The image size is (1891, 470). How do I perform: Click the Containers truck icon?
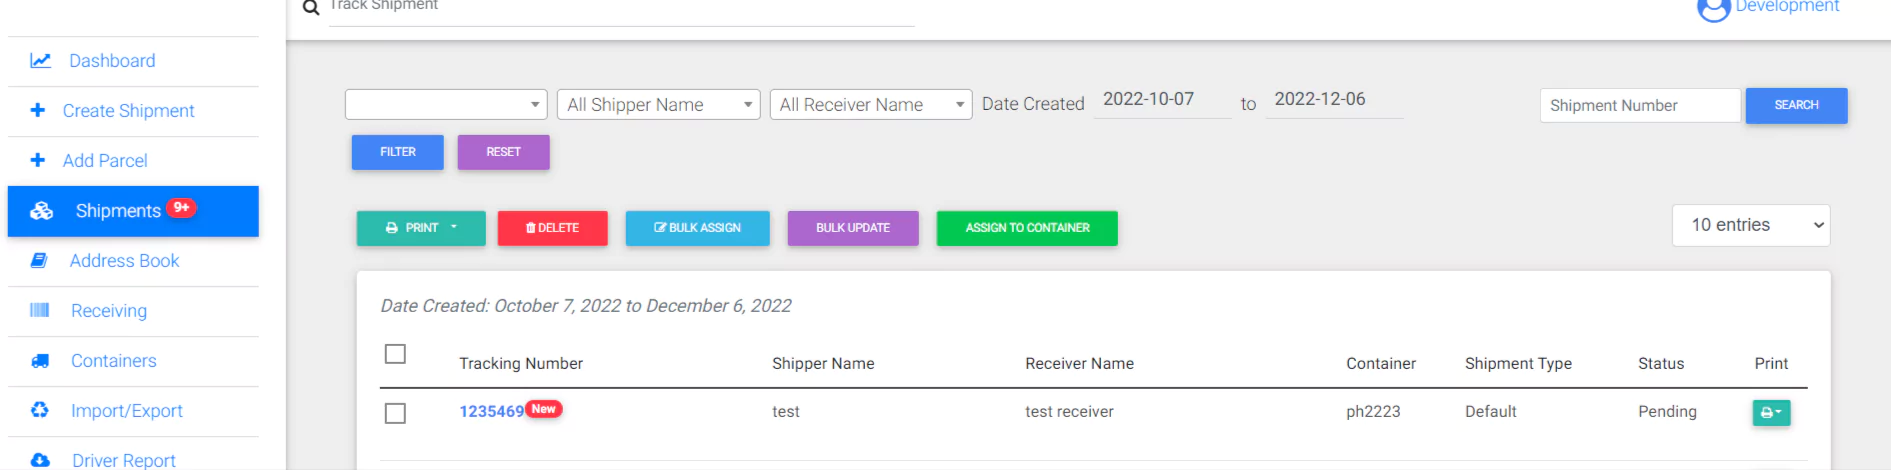[x=40, y=361]
